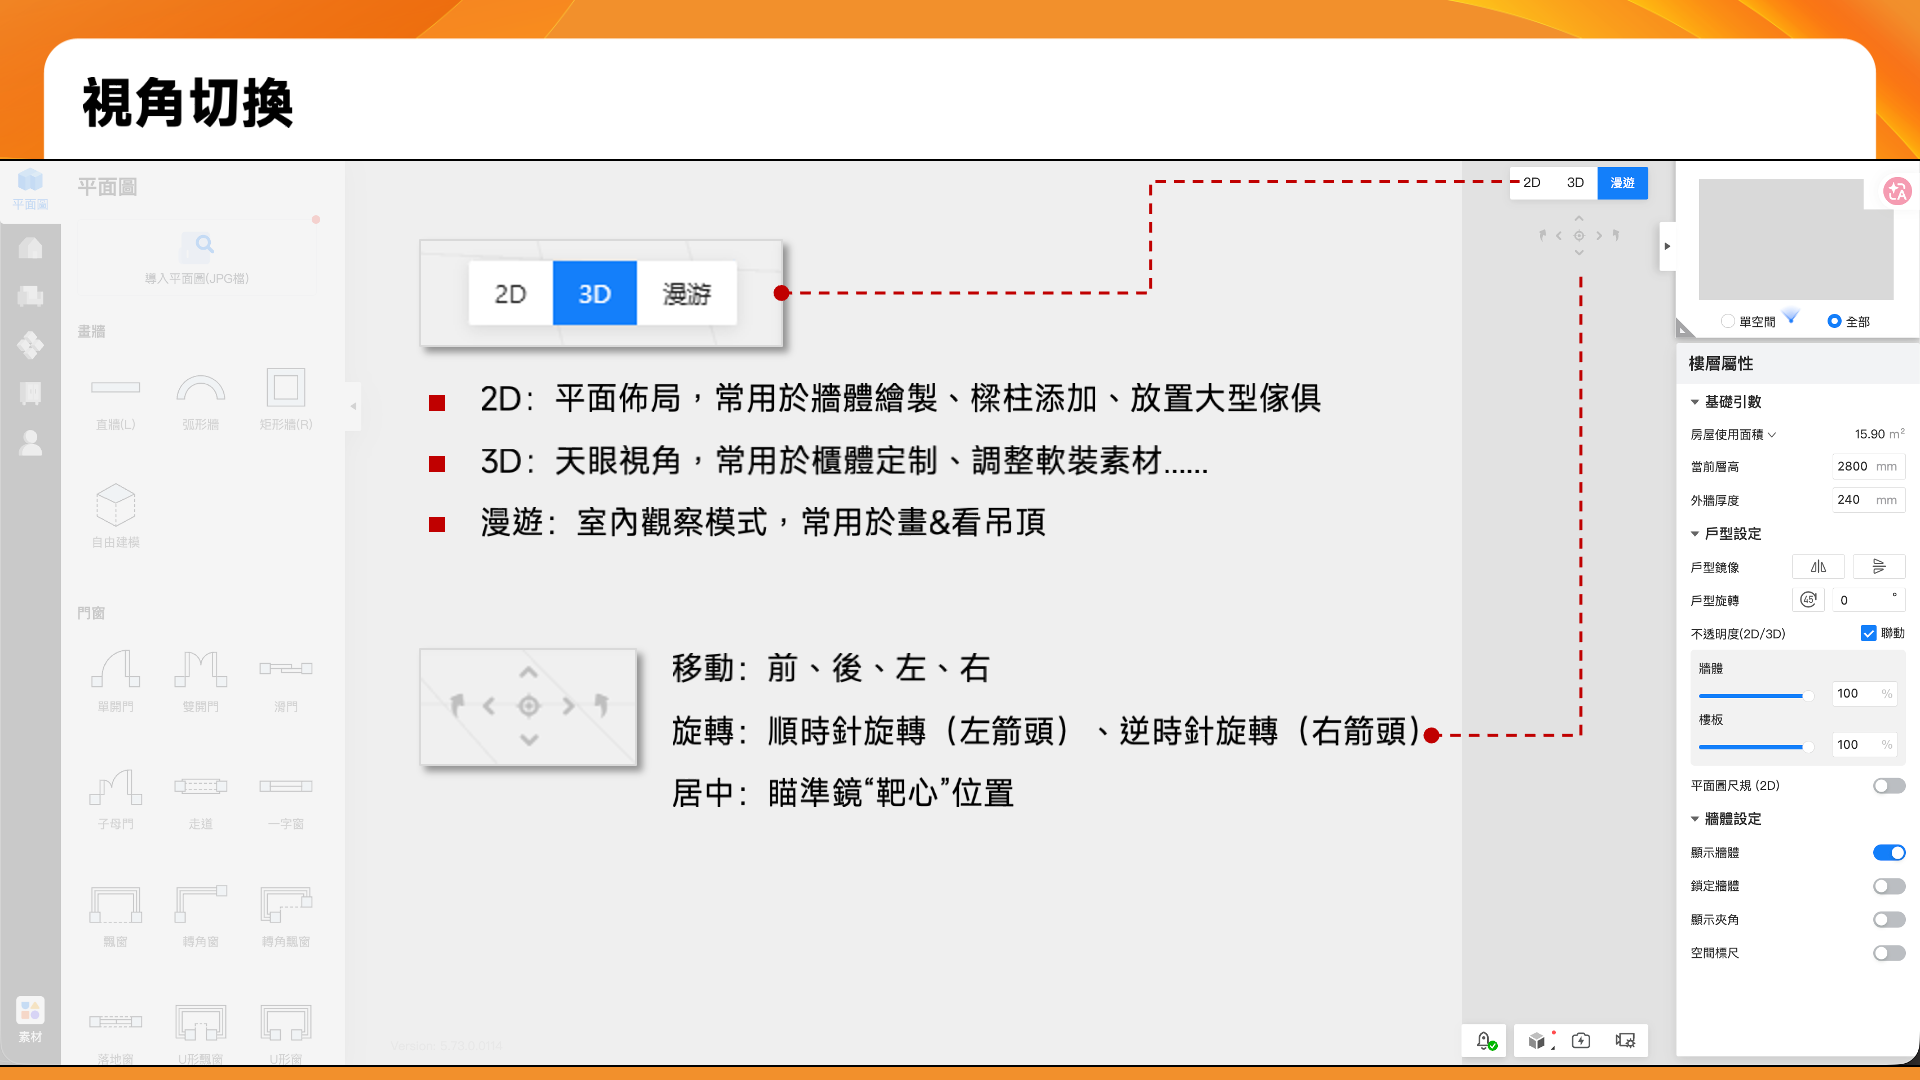Click the 漫遊 roaming view button

coord(1622,183)
